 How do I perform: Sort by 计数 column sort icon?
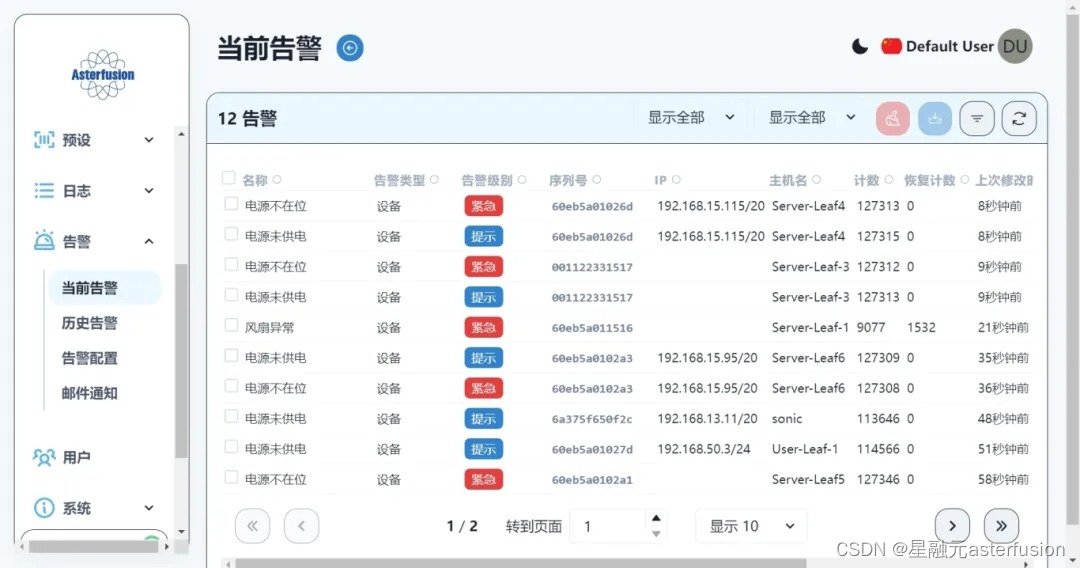[x=889, y=180]
